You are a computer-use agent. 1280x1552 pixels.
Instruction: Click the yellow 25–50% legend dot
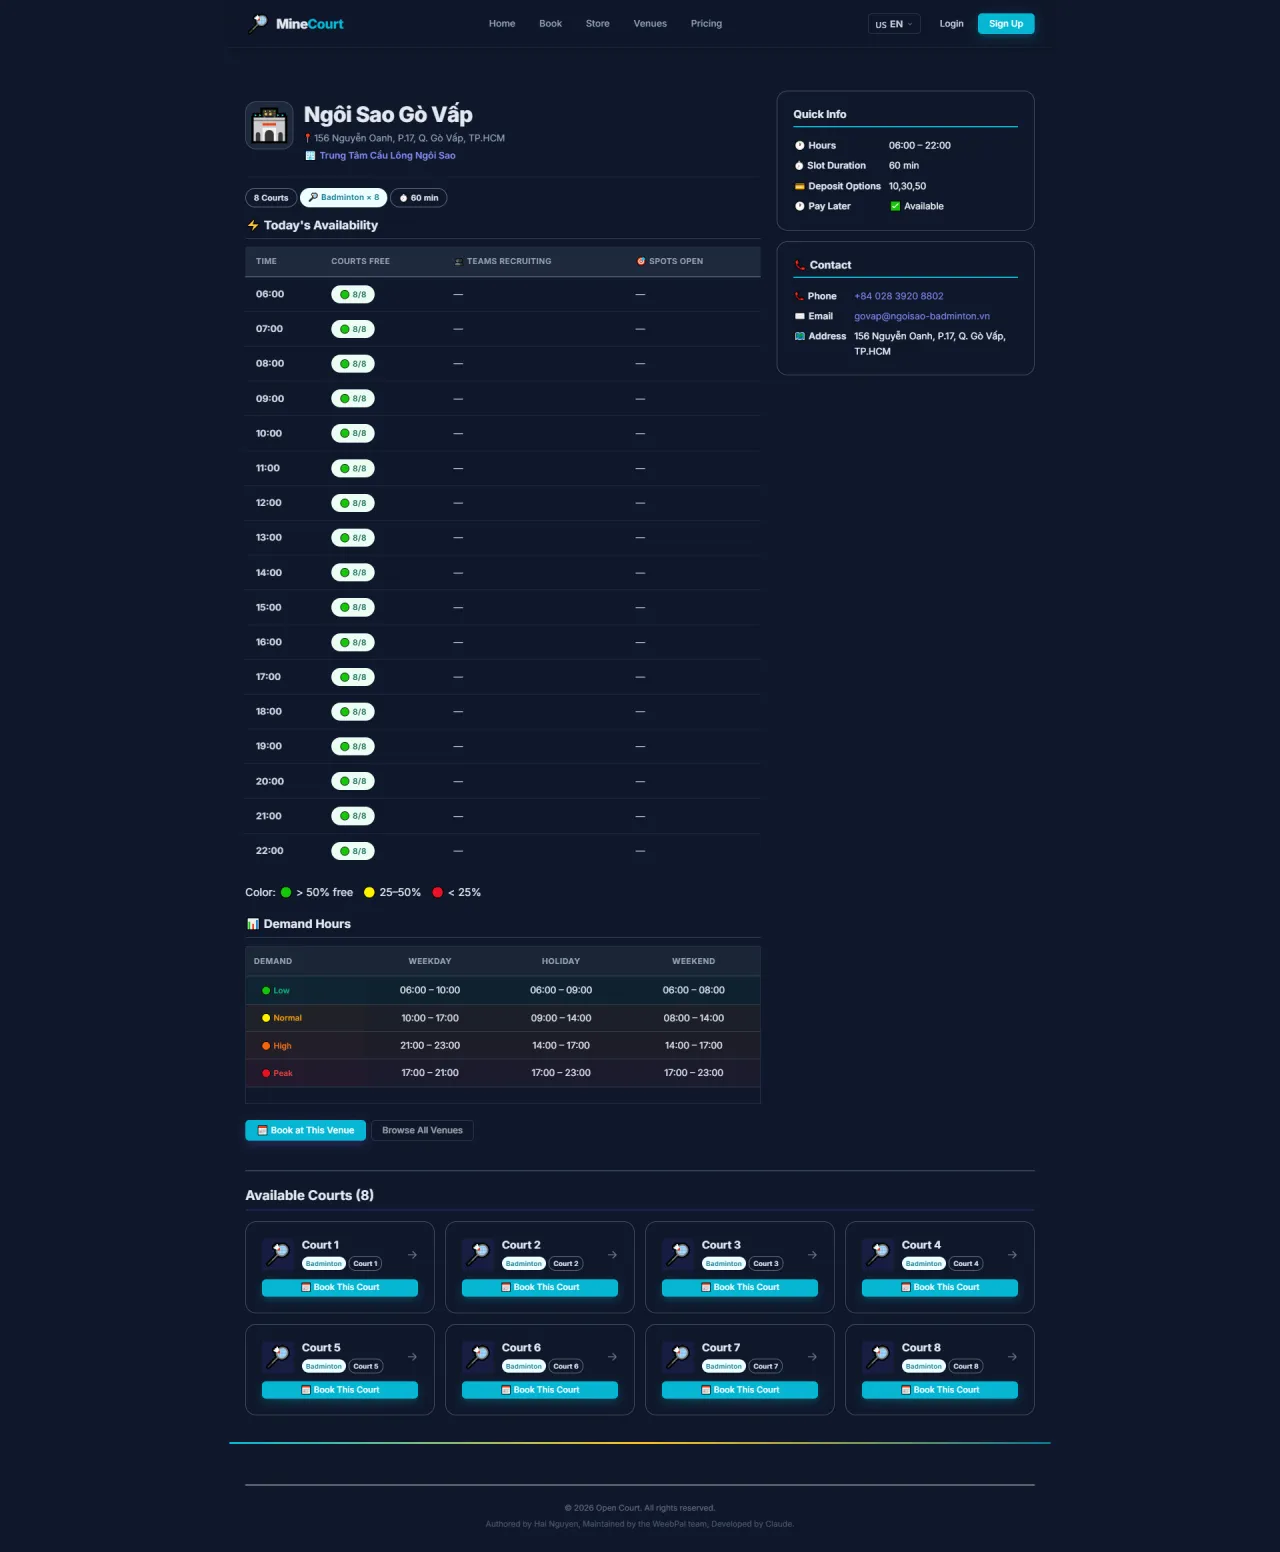point(369,893)
